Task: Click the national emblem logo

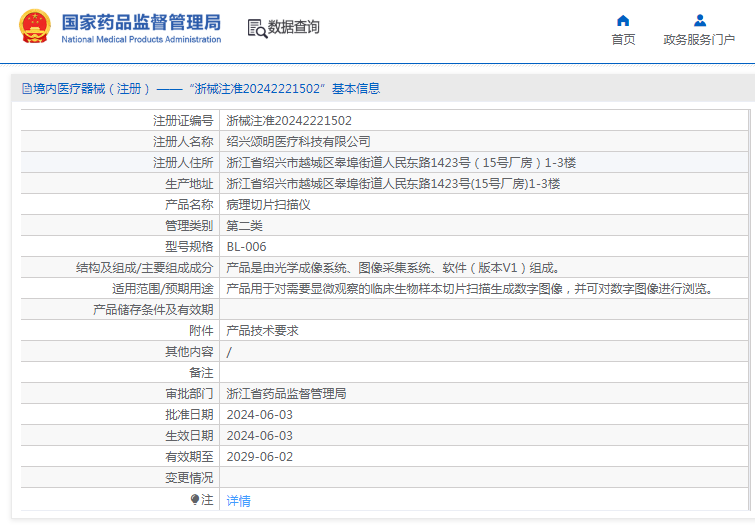Action: click(35, 26)
